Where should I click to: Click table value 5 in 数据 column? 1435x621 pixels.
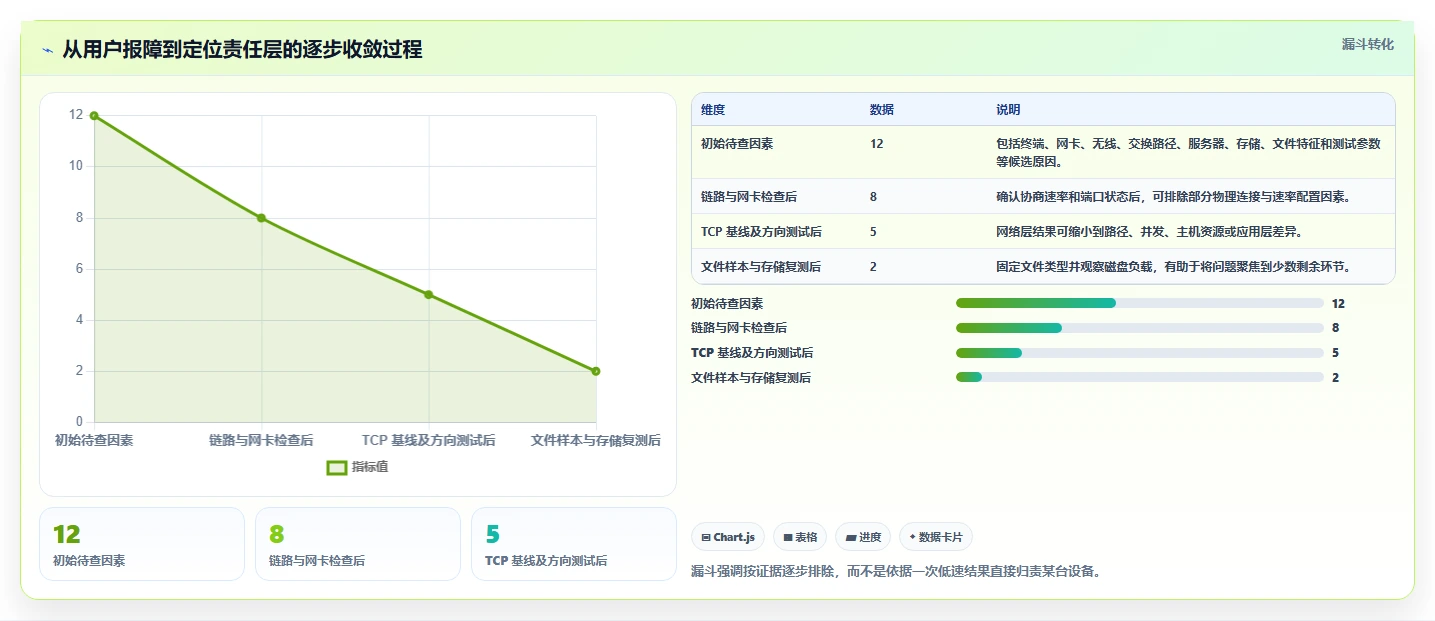click(874, 232)
